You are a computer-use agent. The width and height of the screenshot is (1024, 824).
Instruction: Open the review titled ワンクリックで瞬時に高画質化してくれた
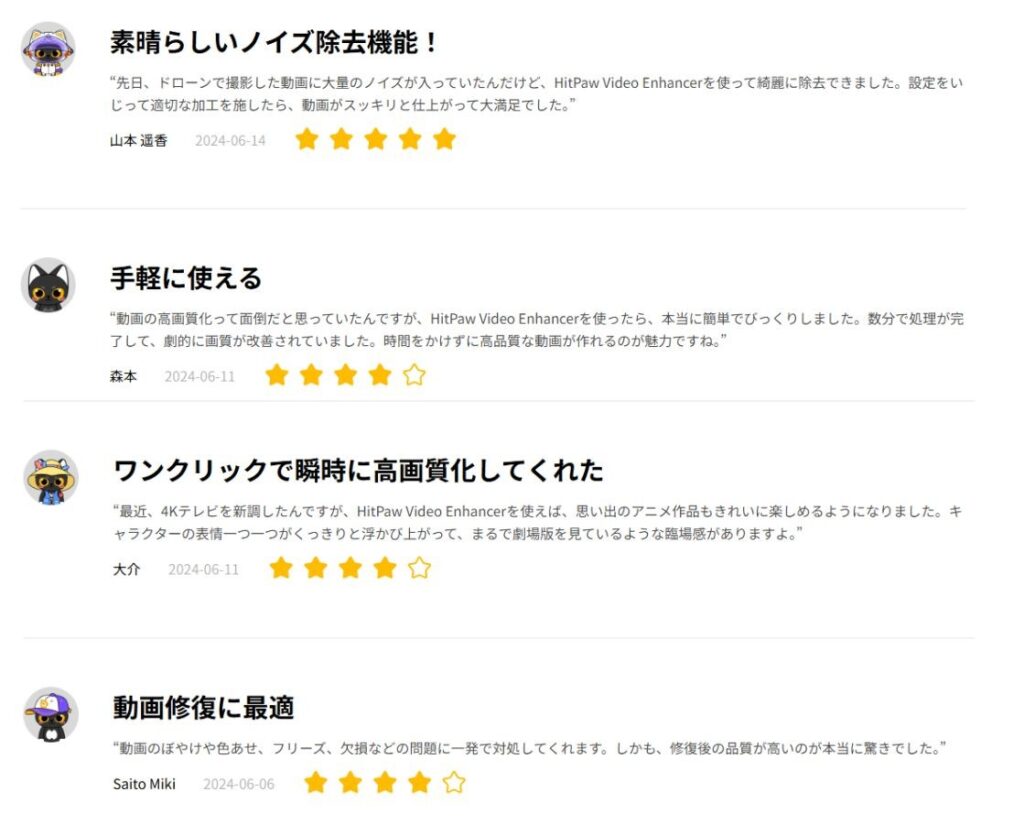pyautogui.click(x=358, y=470)
